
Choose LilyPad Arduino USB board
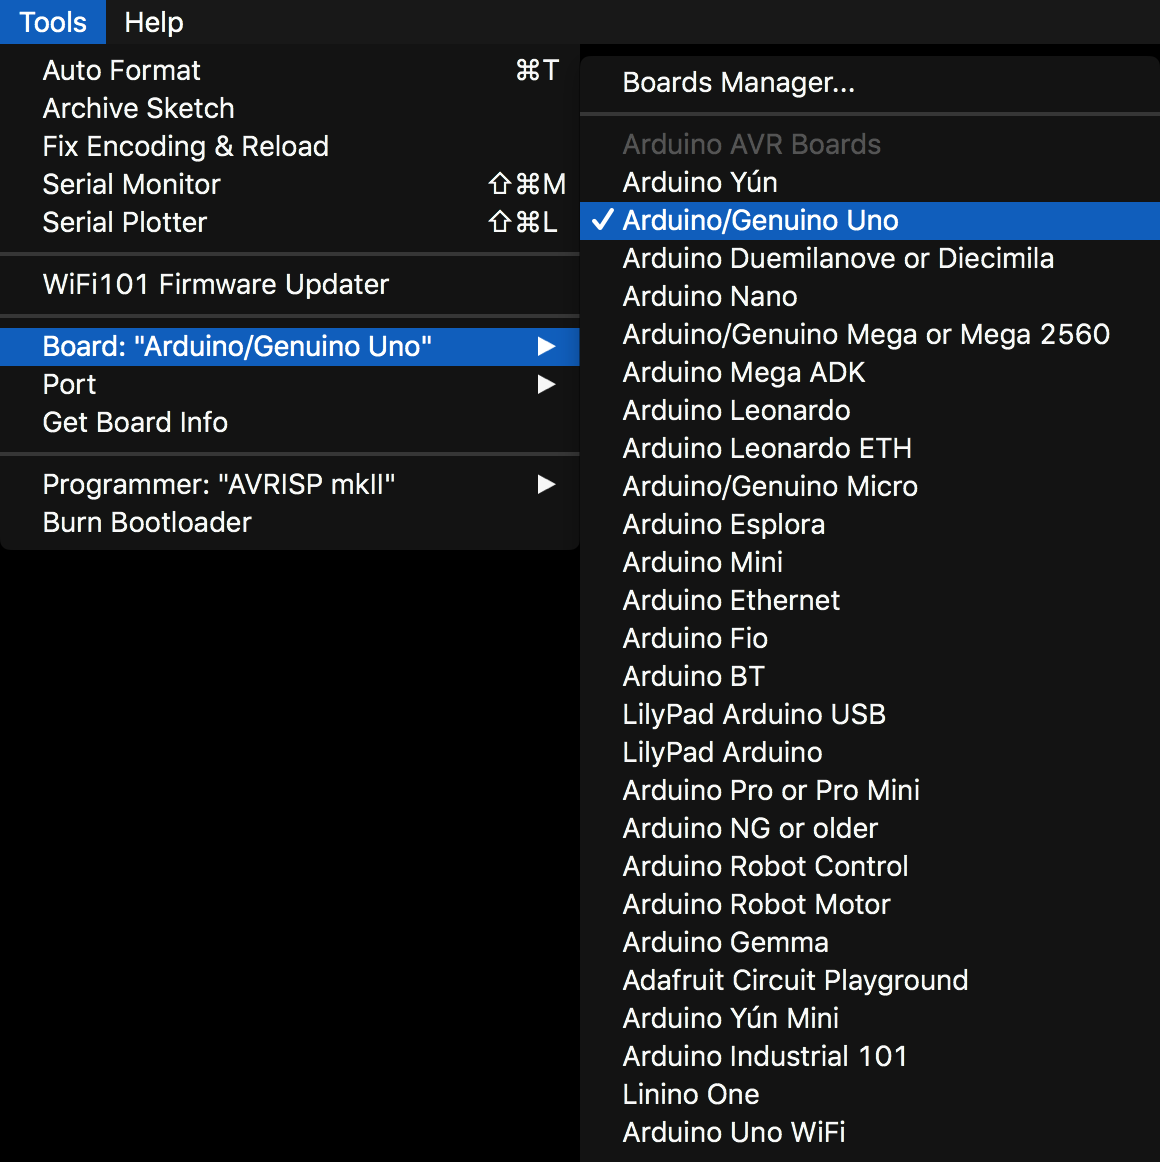(753, 714)
